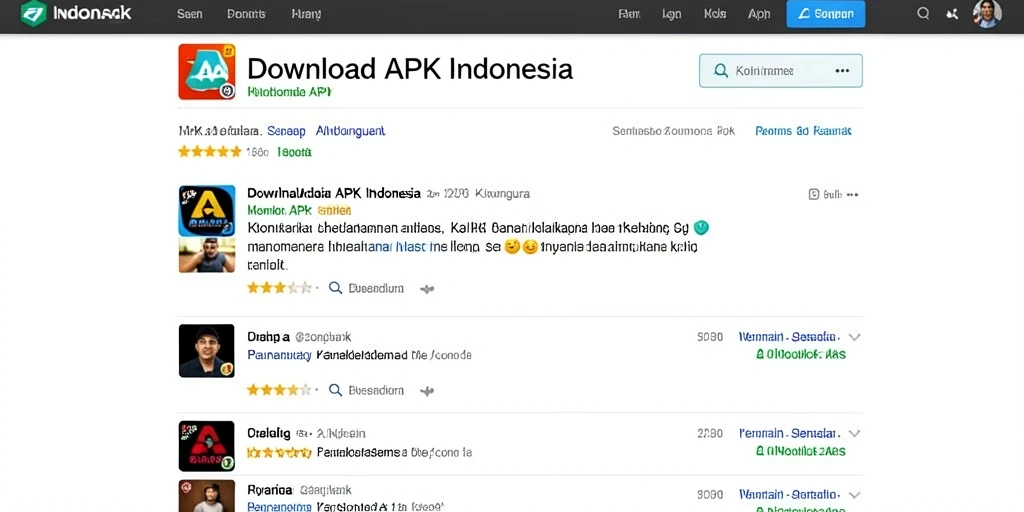
Task: Select the 'Aph' top-right nav item
Action: pos(759,14)
